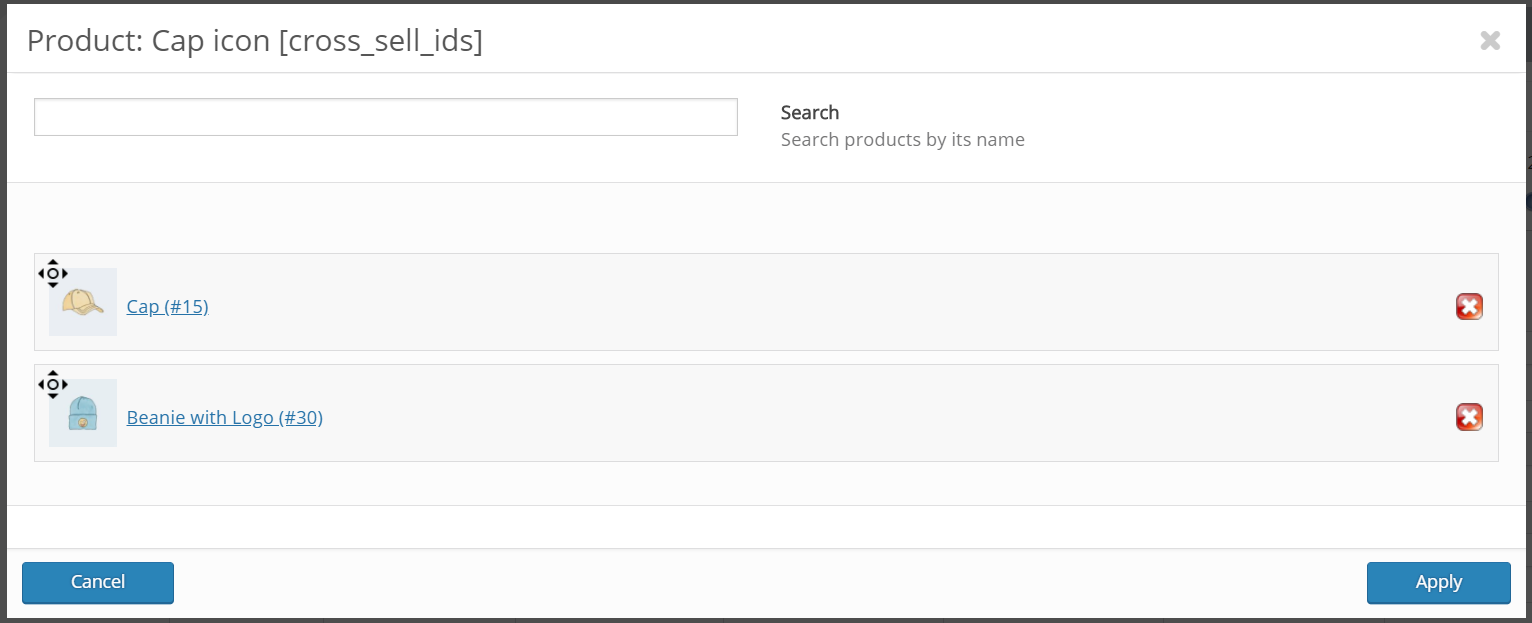Click the drag handle for Beanie with Logo

pyautogui.click(x=53, y=384)
